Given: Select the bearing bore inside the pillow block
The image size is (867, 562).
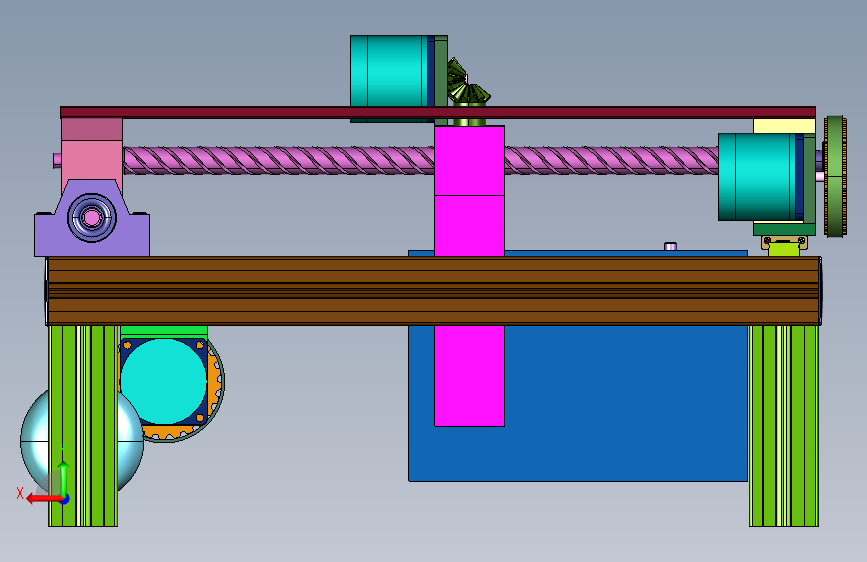Looking at the screenshot, I should [x=91, y=217].
